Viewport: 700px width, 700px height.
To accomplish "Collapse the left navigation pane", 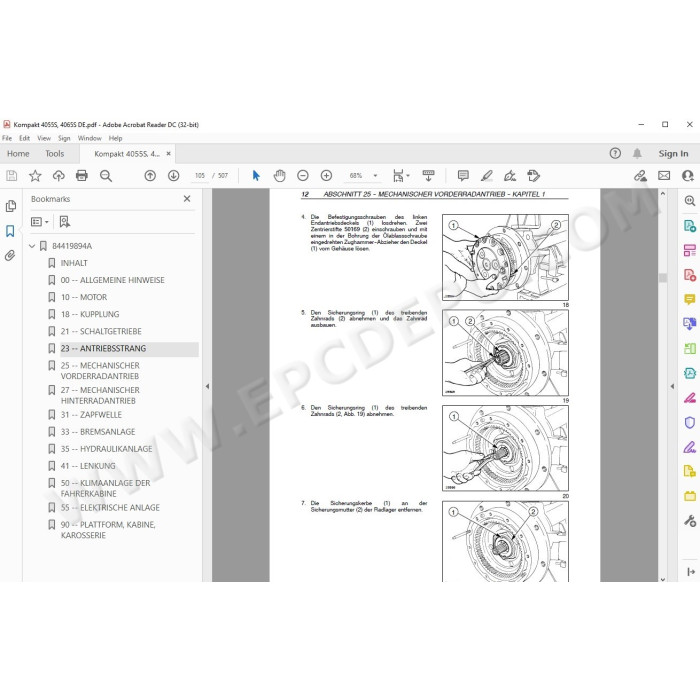I will click(207, 387).
